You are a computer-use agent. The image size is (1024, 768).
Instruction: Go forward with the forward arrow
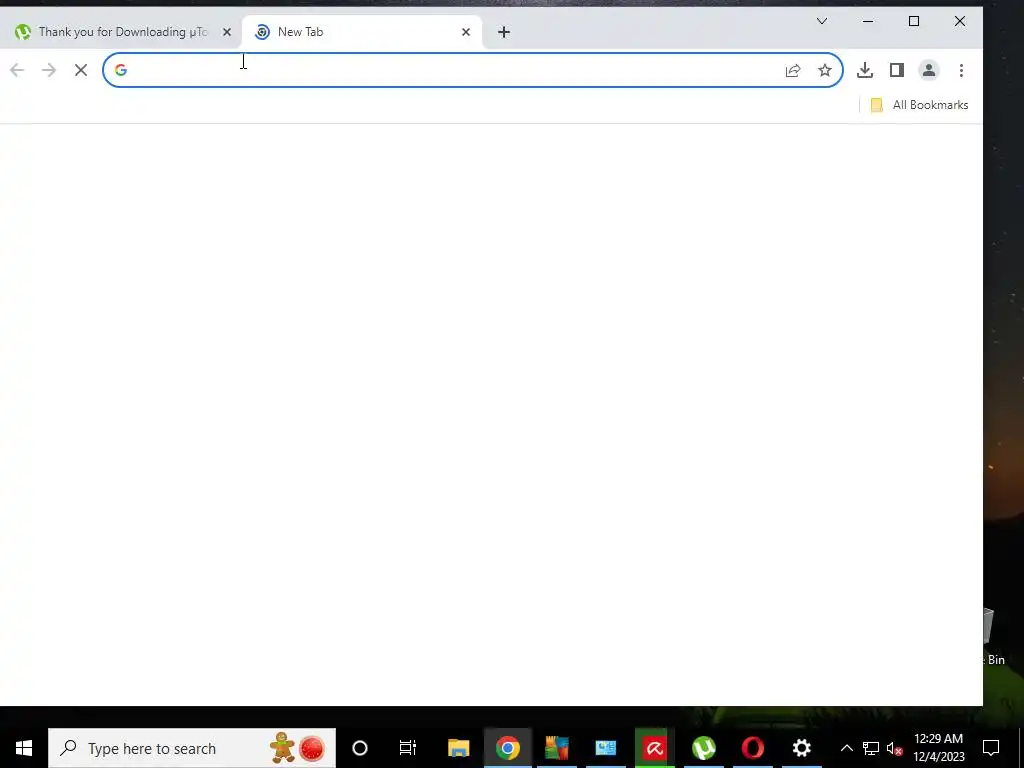pyautogui.click(x=49, y=70)
